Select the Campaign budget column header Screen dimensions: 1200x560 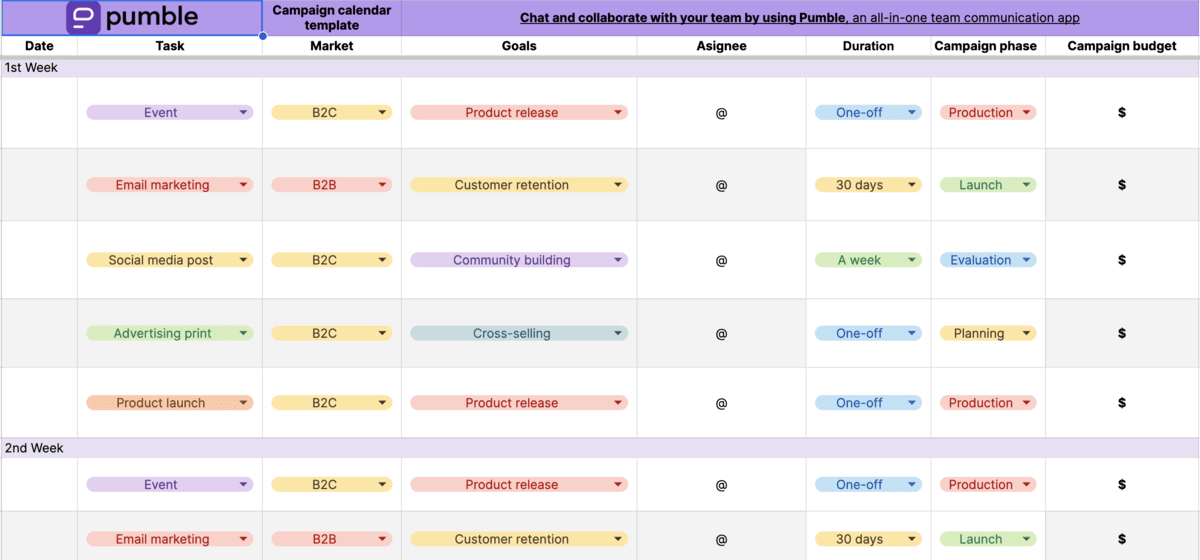[1122, 46]
